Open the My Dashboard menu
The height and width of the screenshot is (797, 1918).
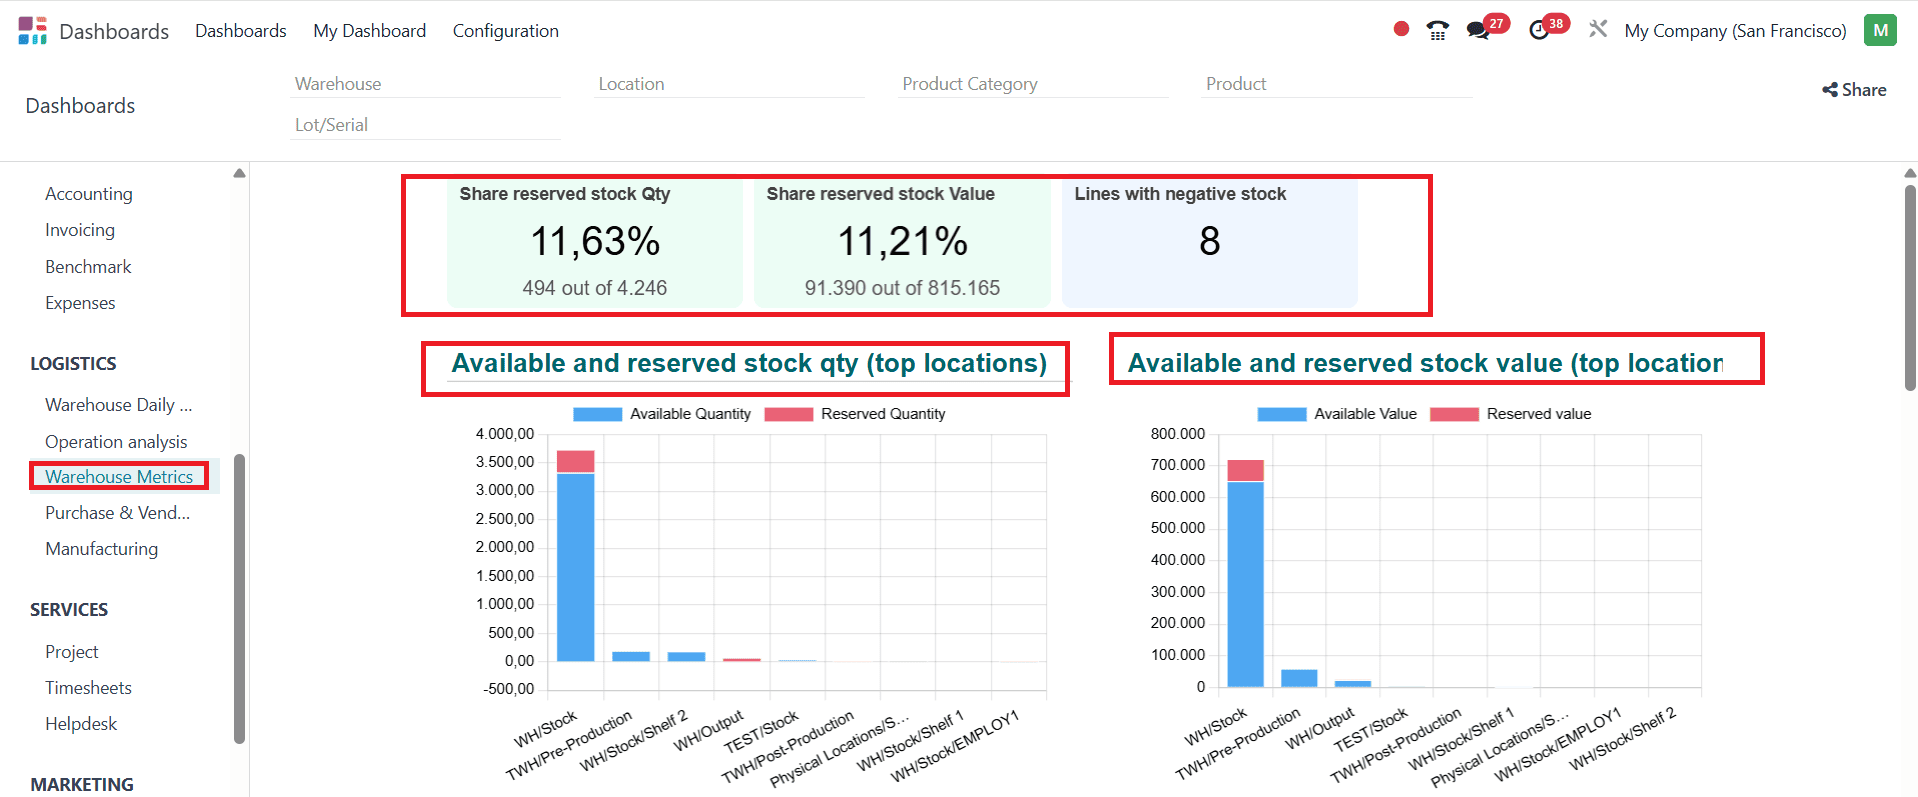coord(369,31)
